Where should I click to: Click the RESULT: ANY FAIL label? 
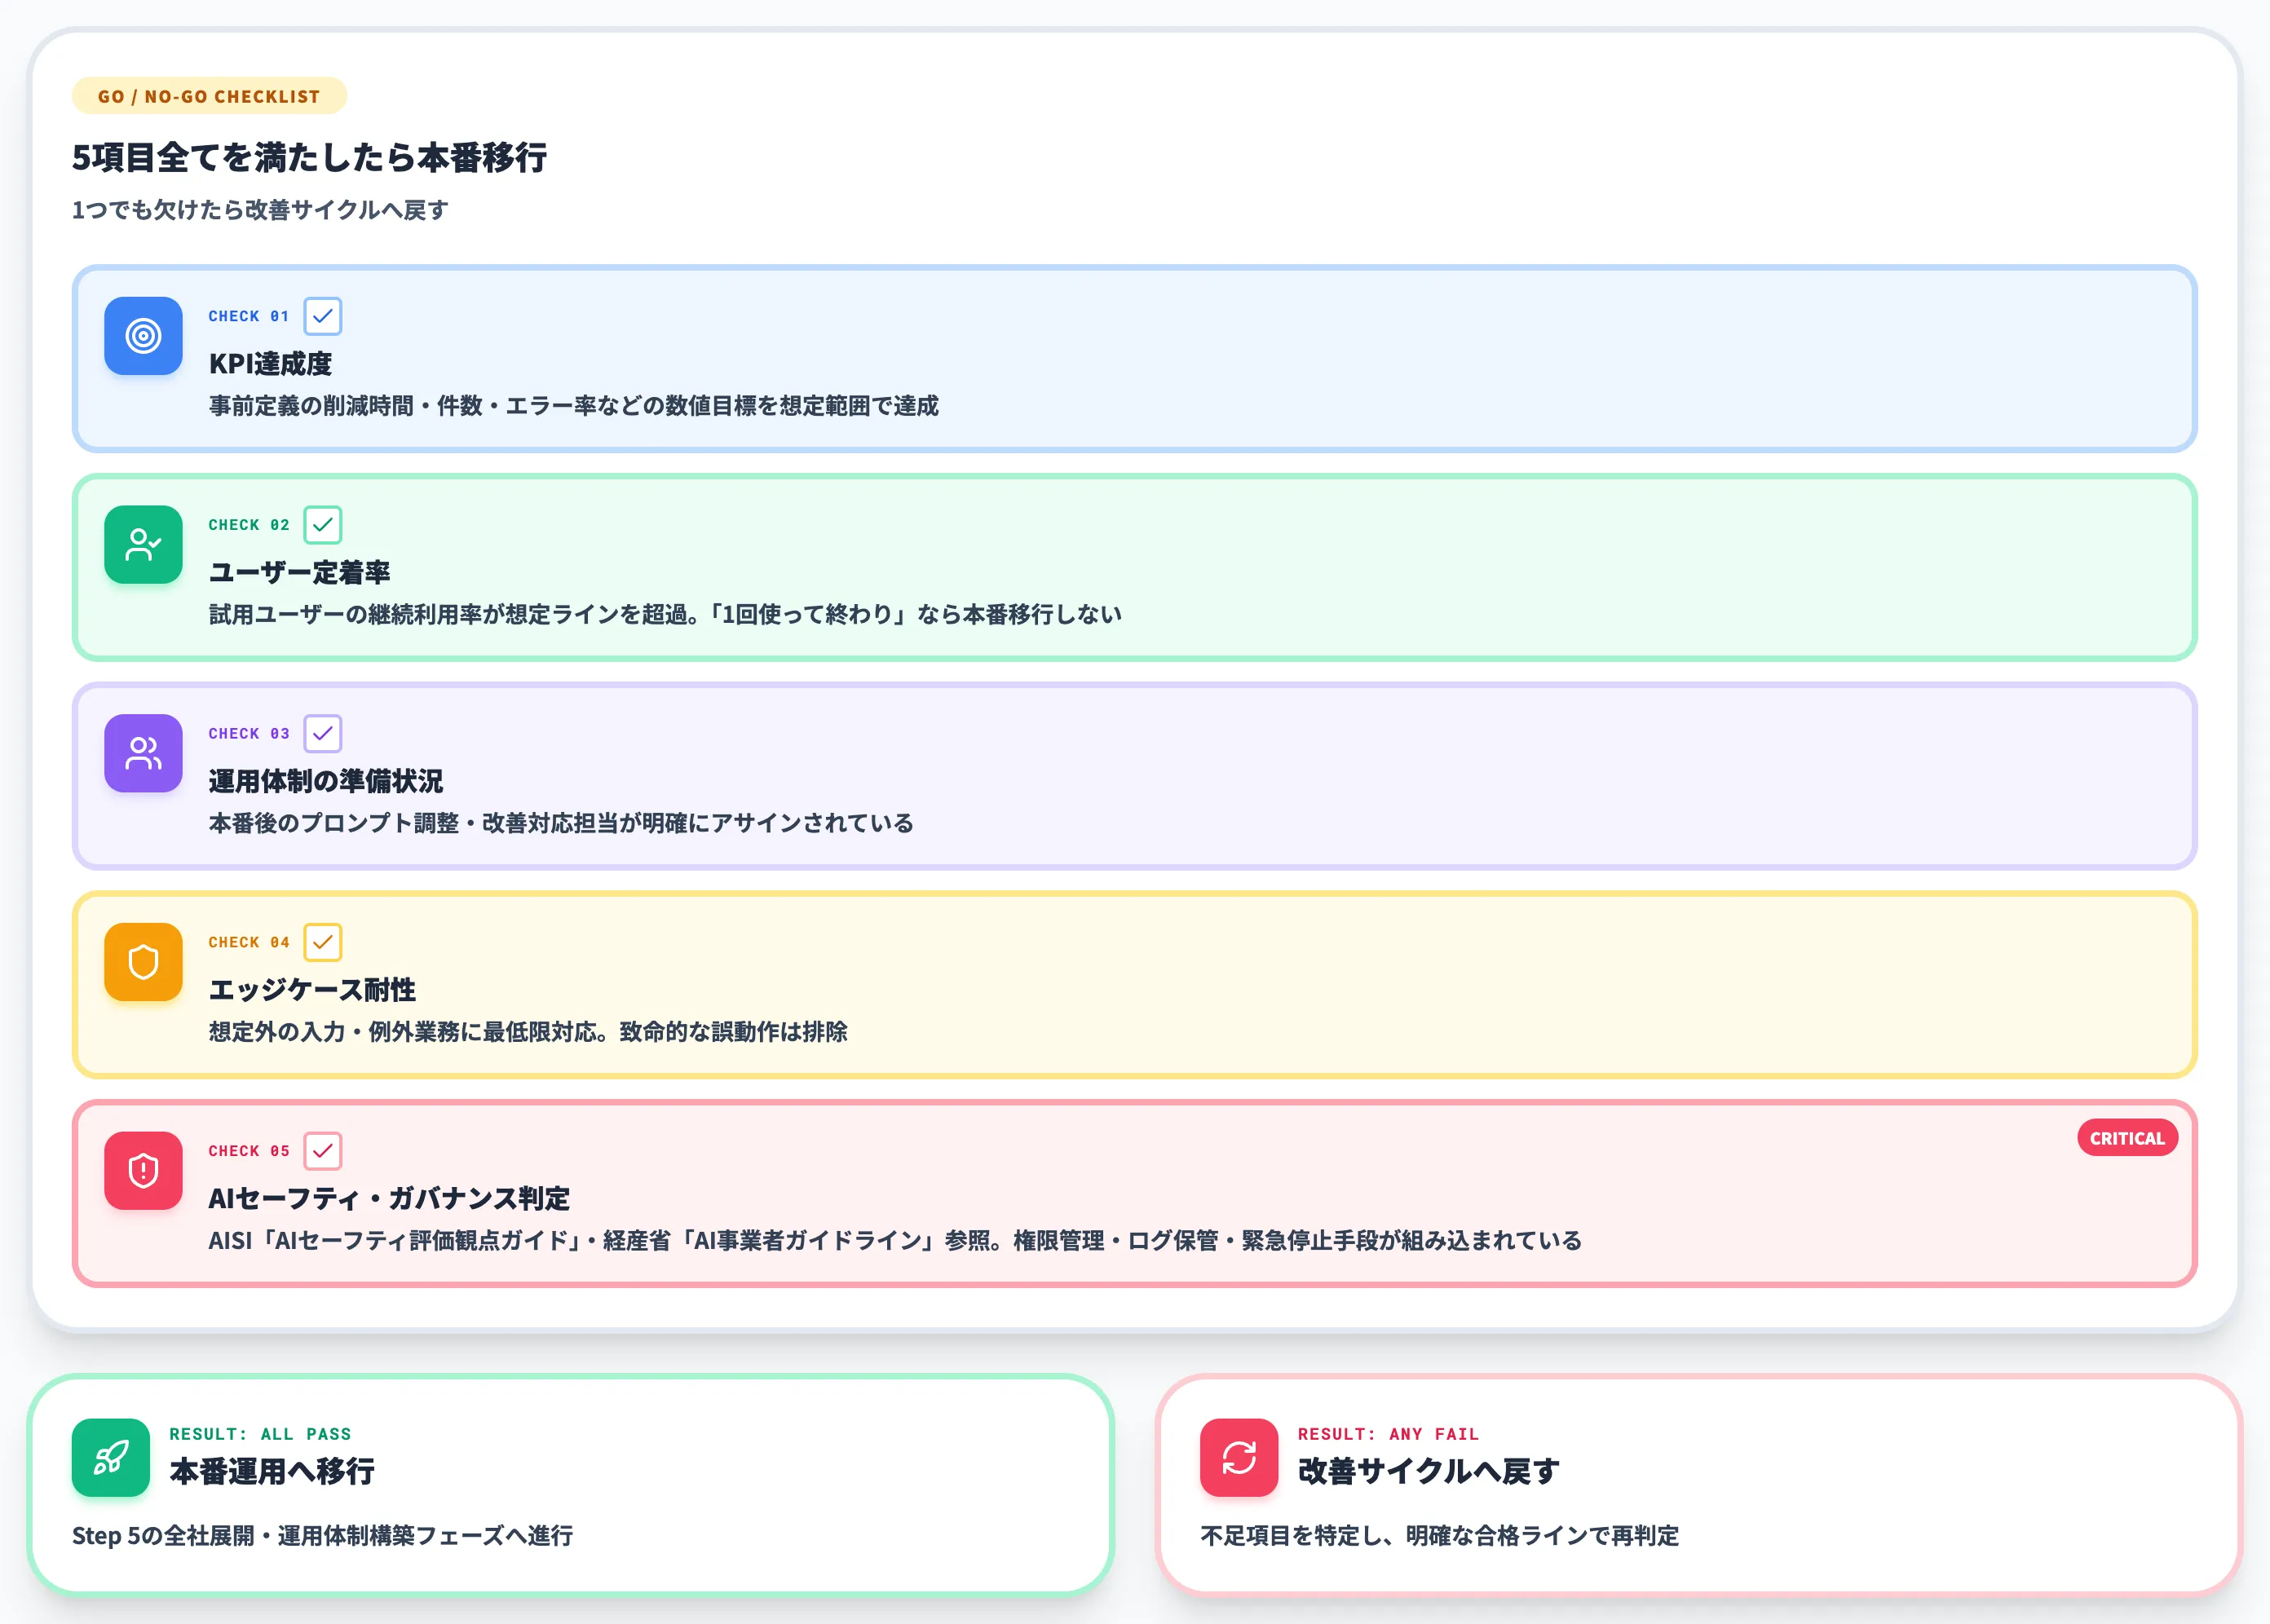click(x=1388, y=1434)
